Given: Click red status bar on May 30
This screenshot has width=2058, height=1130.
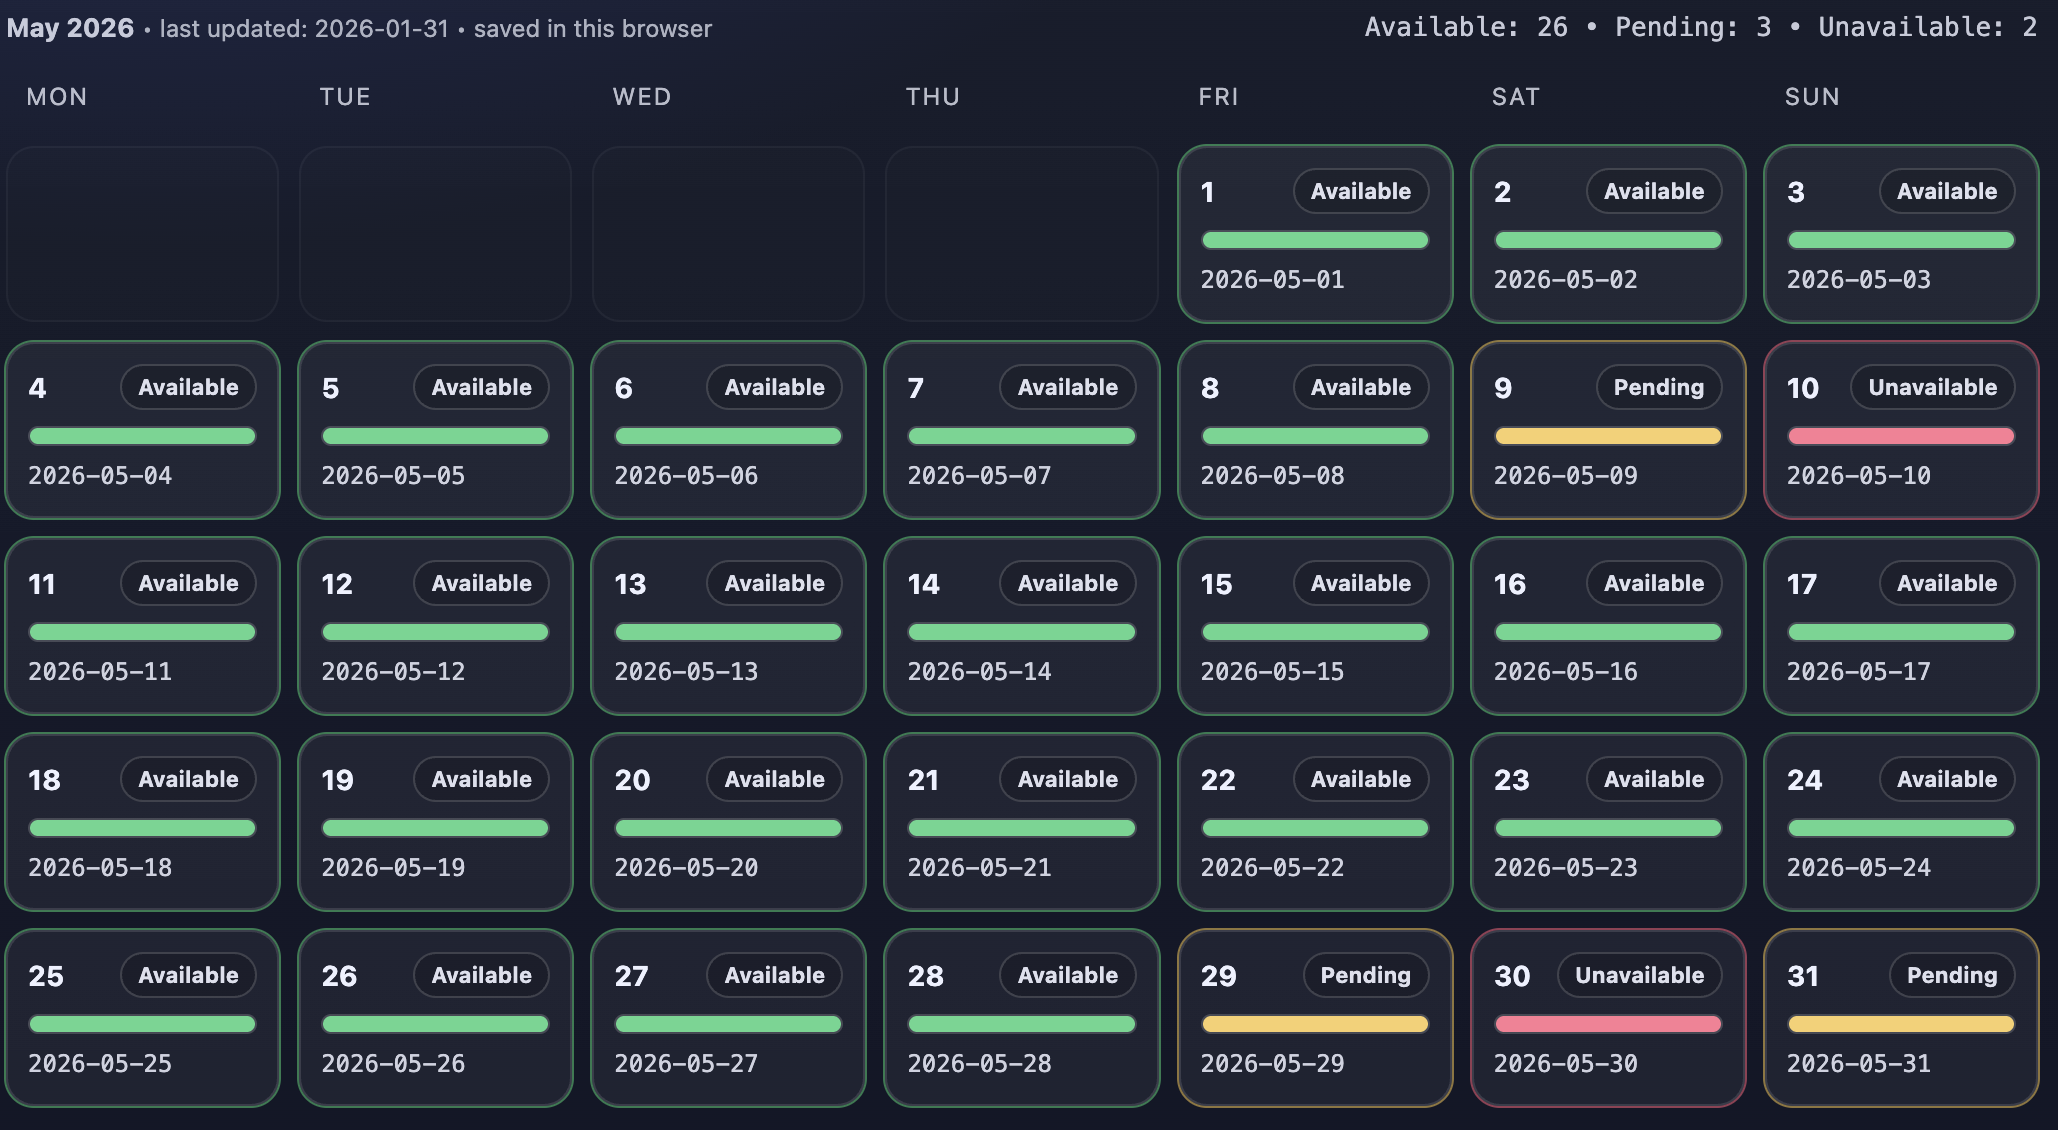Looking at the screenshot, I should pos(1607,1024).
